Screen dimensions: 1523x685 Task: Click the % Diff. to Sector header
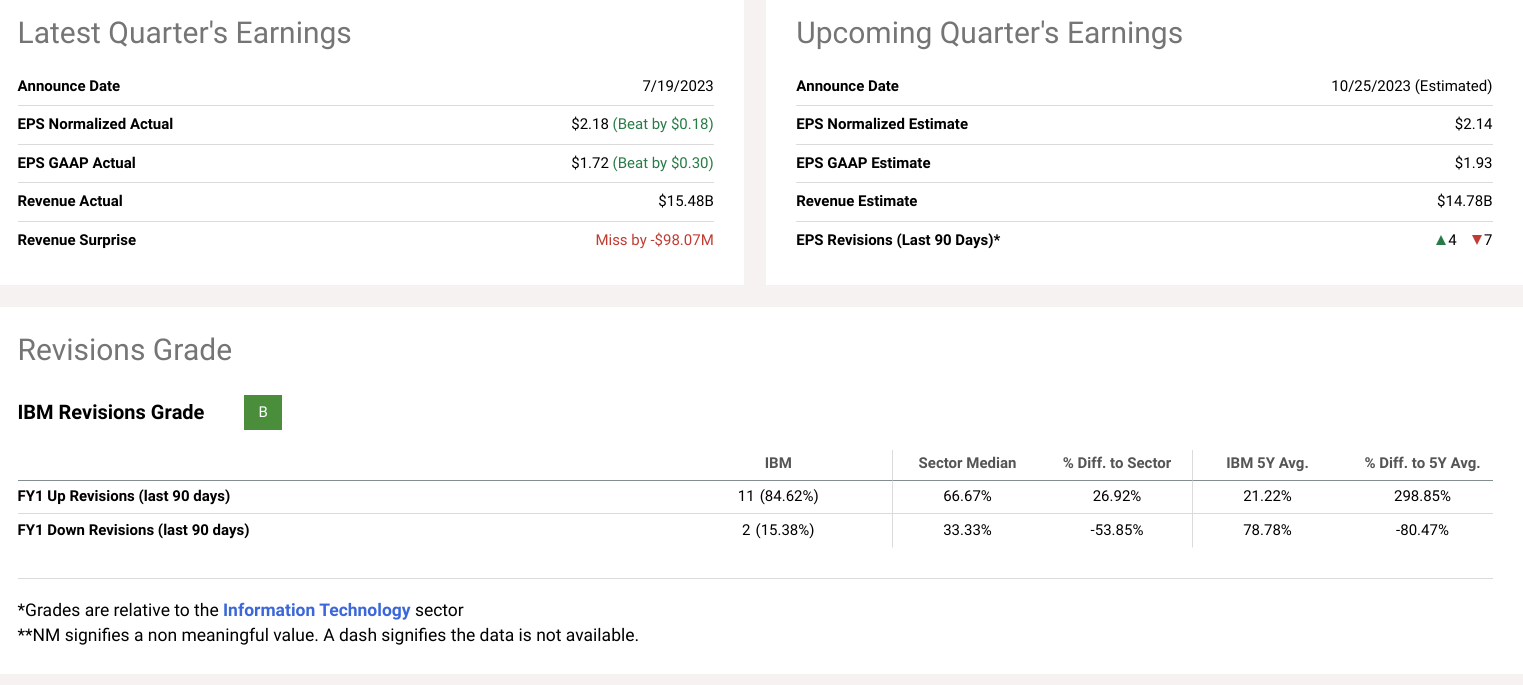tap(1117, 463)
